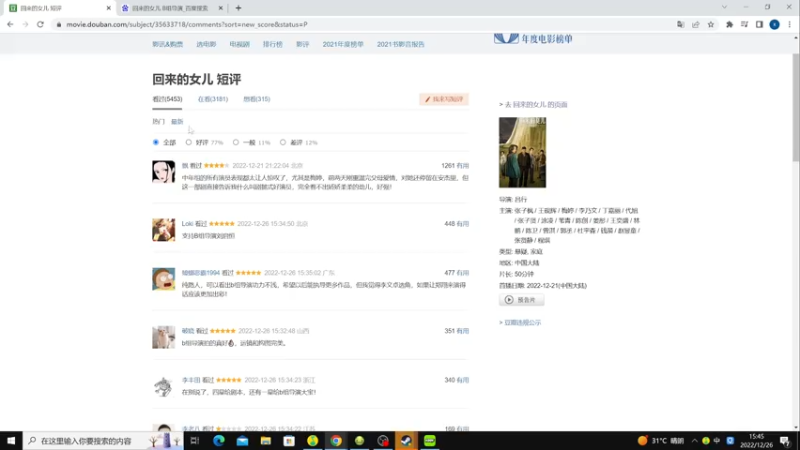Open the Chrome profile avatar
This screenshot has width=800, height=450.
pos(774,24)
